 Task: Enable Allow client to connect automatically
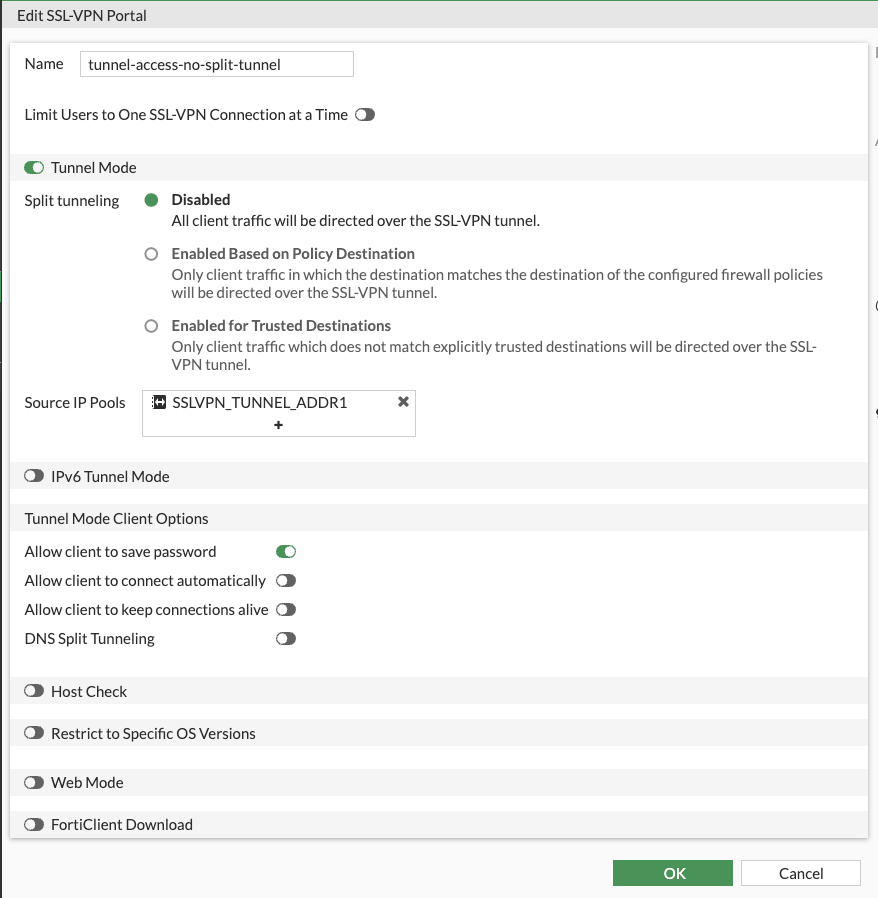[286, 581]
